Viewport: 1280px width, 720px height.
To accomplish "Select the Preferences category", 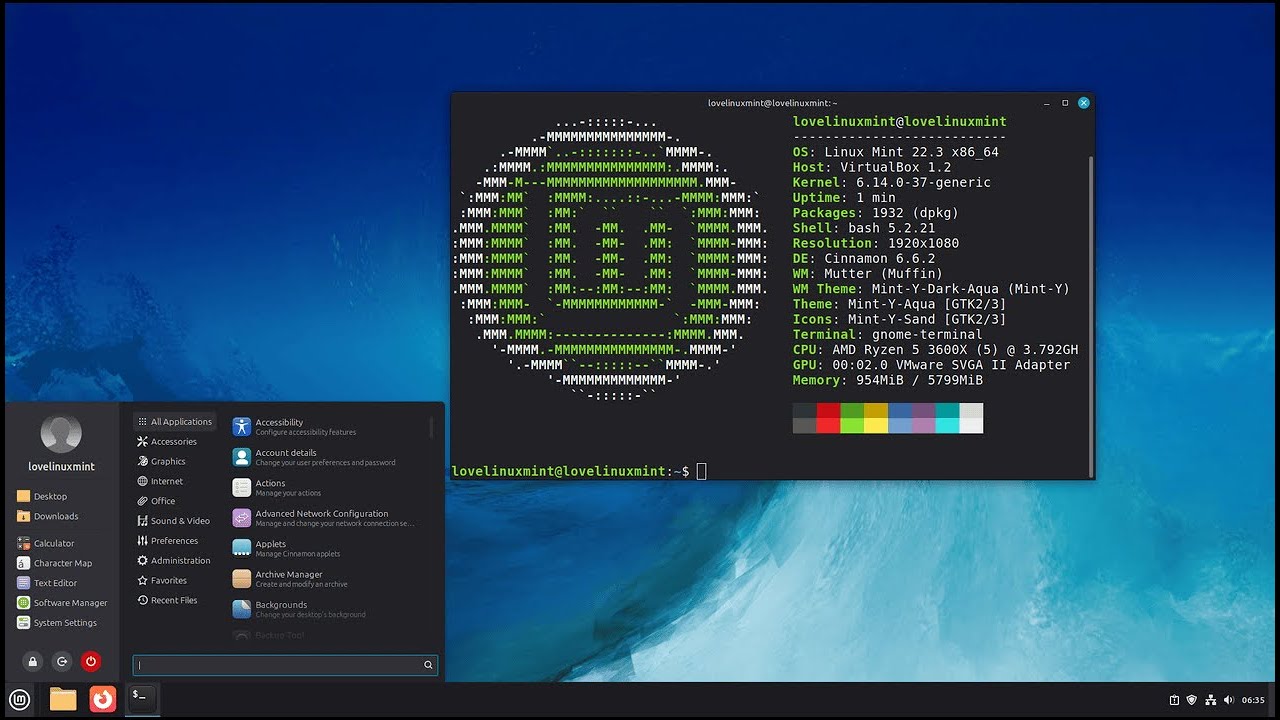I will [x=174, y=541].
